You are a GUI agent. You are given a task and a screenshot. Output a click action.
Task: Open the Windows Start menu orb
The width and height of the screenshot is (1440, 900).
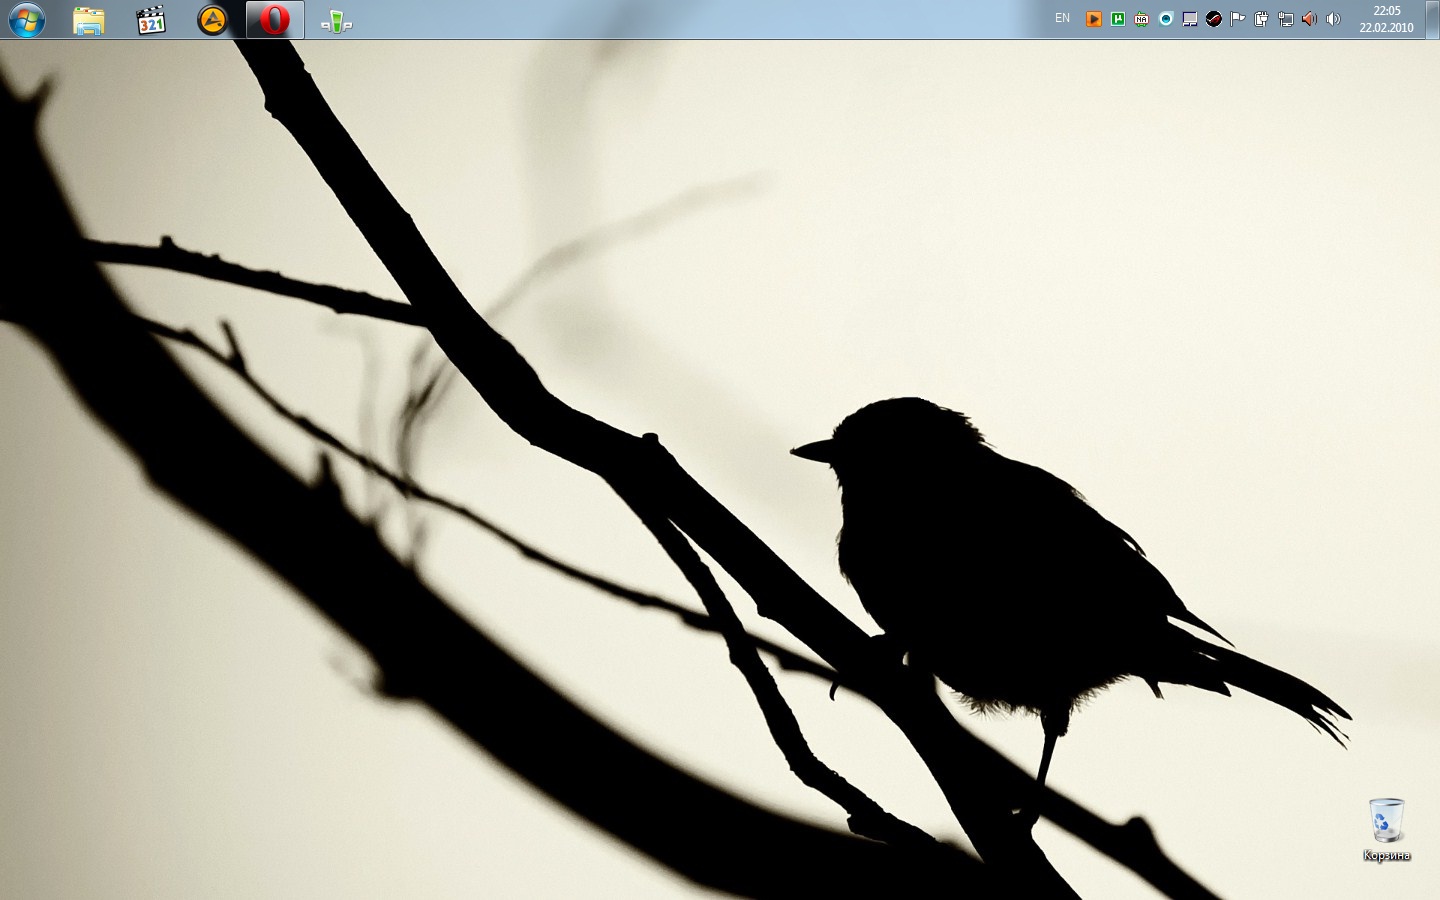point(27,20)
